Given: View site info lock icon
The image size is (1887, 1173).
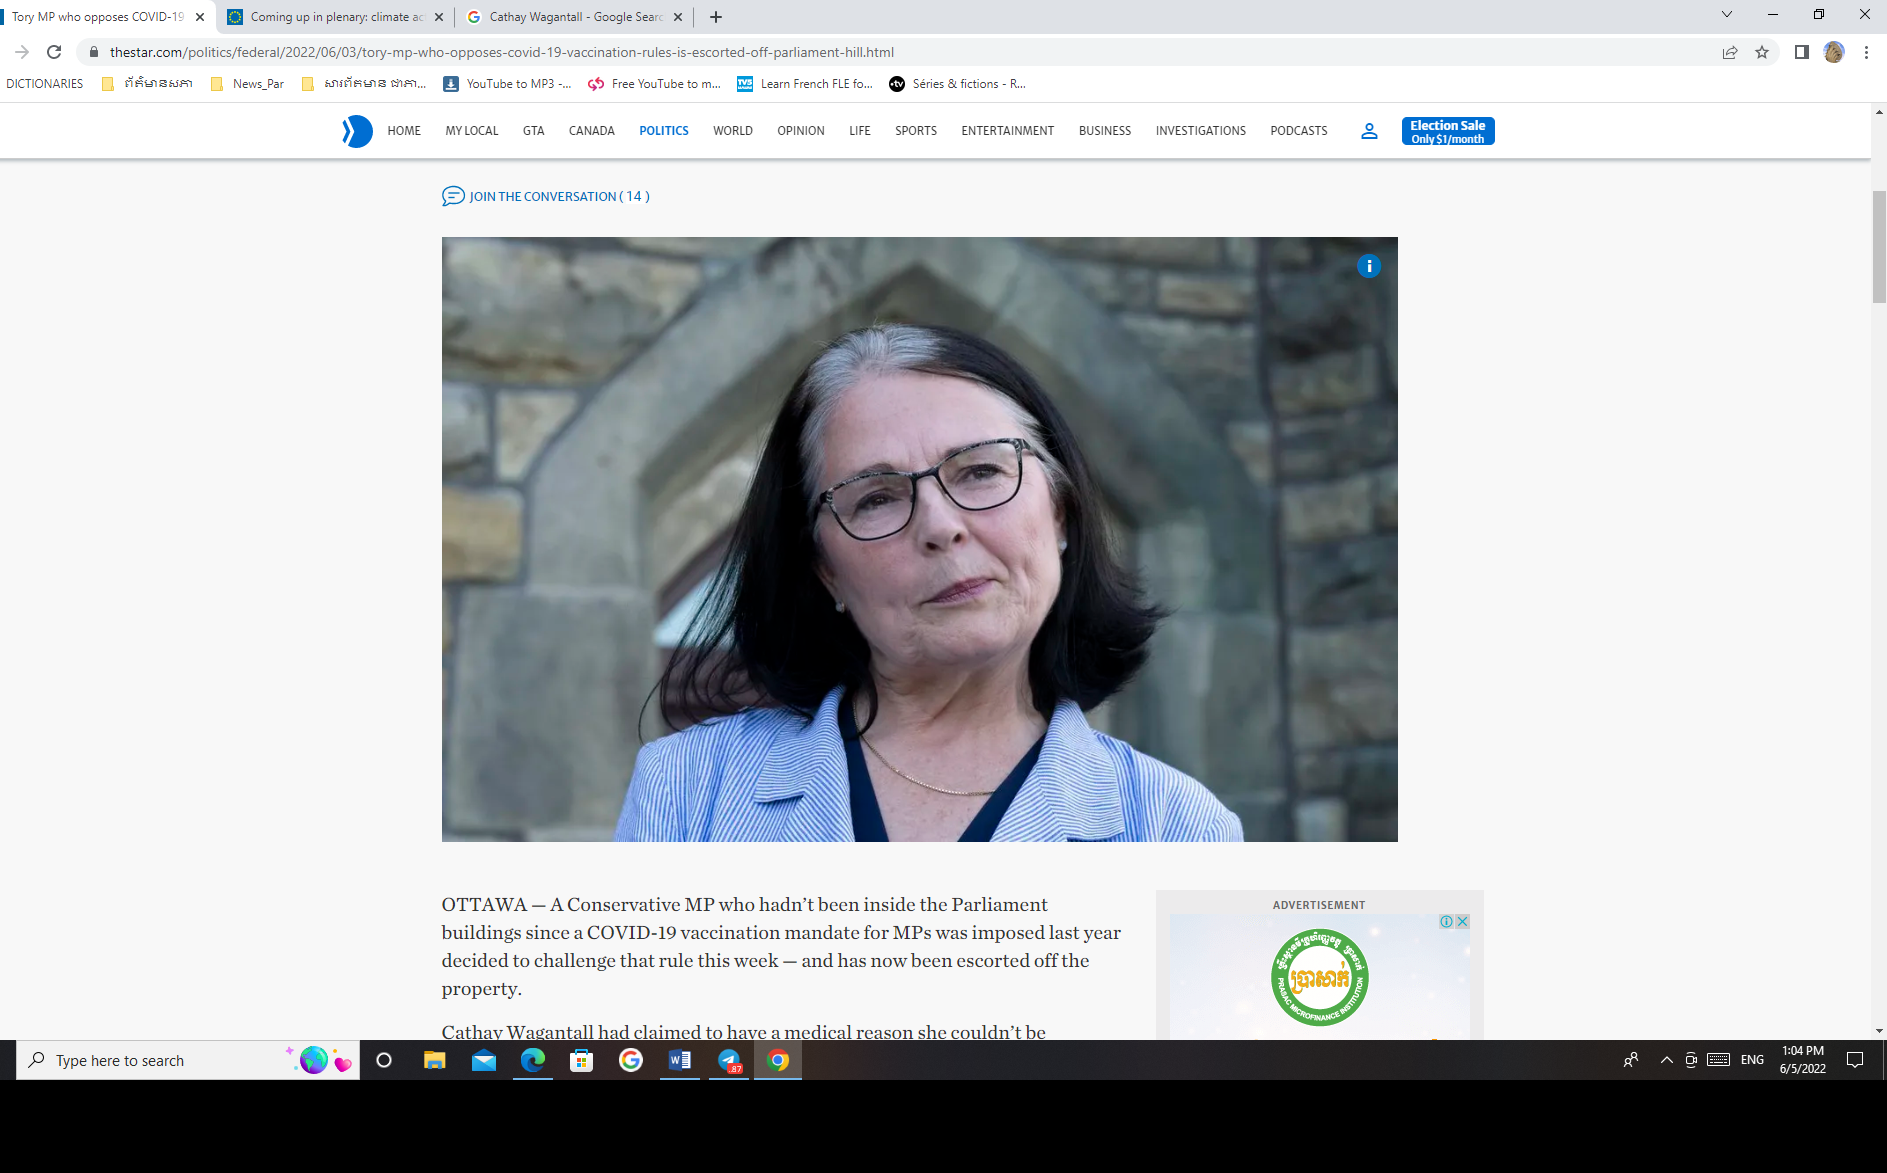Looking at the screenshot, I should point(94,52).
